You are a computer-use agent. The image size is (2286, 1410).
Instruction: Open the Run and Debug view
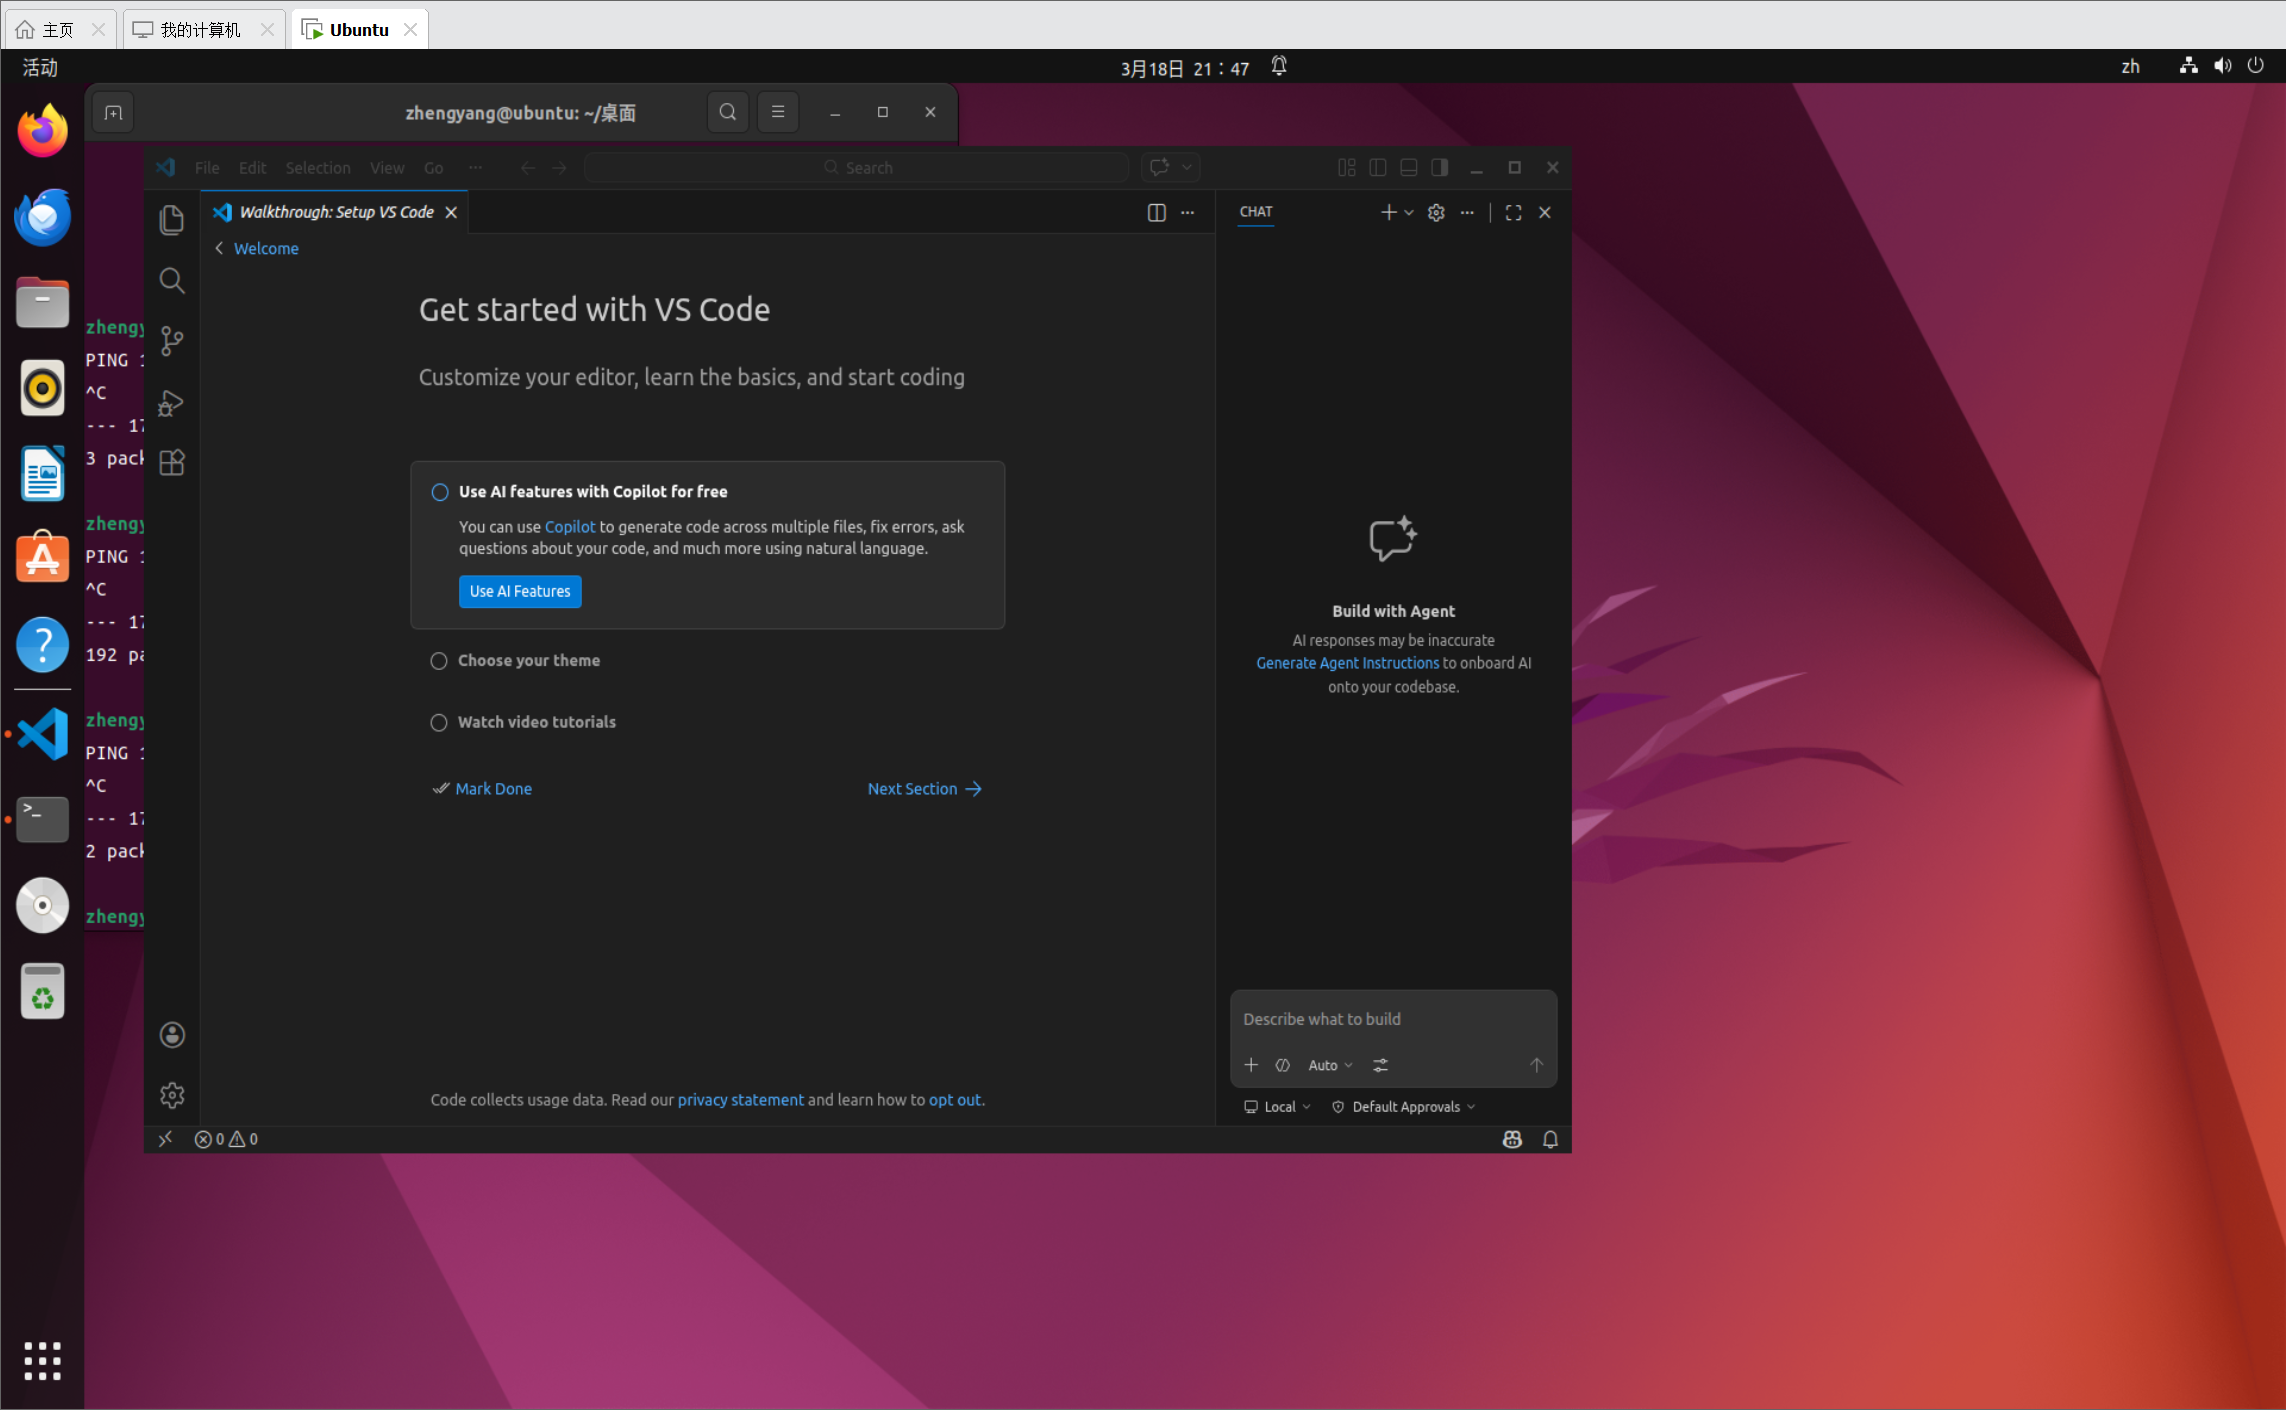click(172, 402)
